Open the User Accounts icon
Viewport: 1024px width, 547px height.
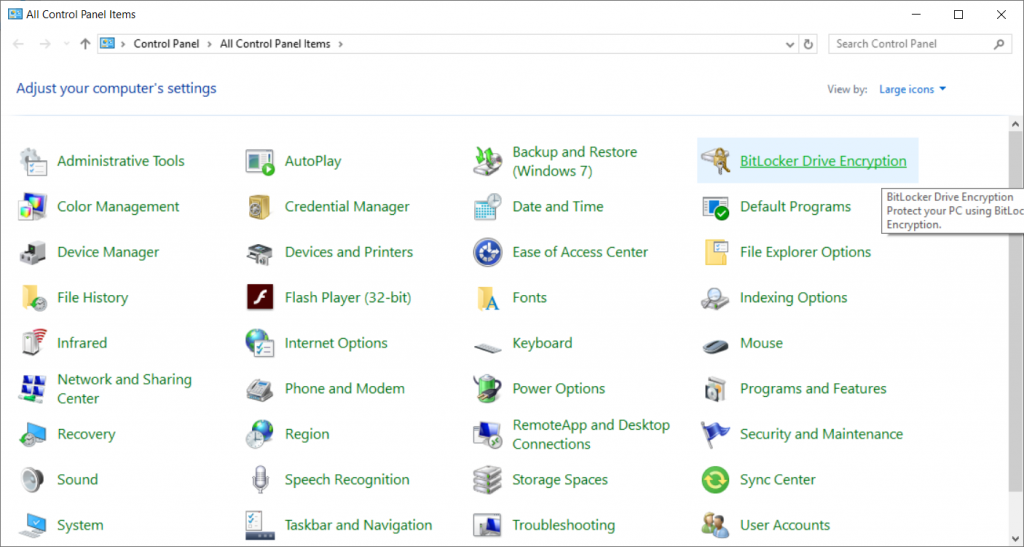point(715,525)
